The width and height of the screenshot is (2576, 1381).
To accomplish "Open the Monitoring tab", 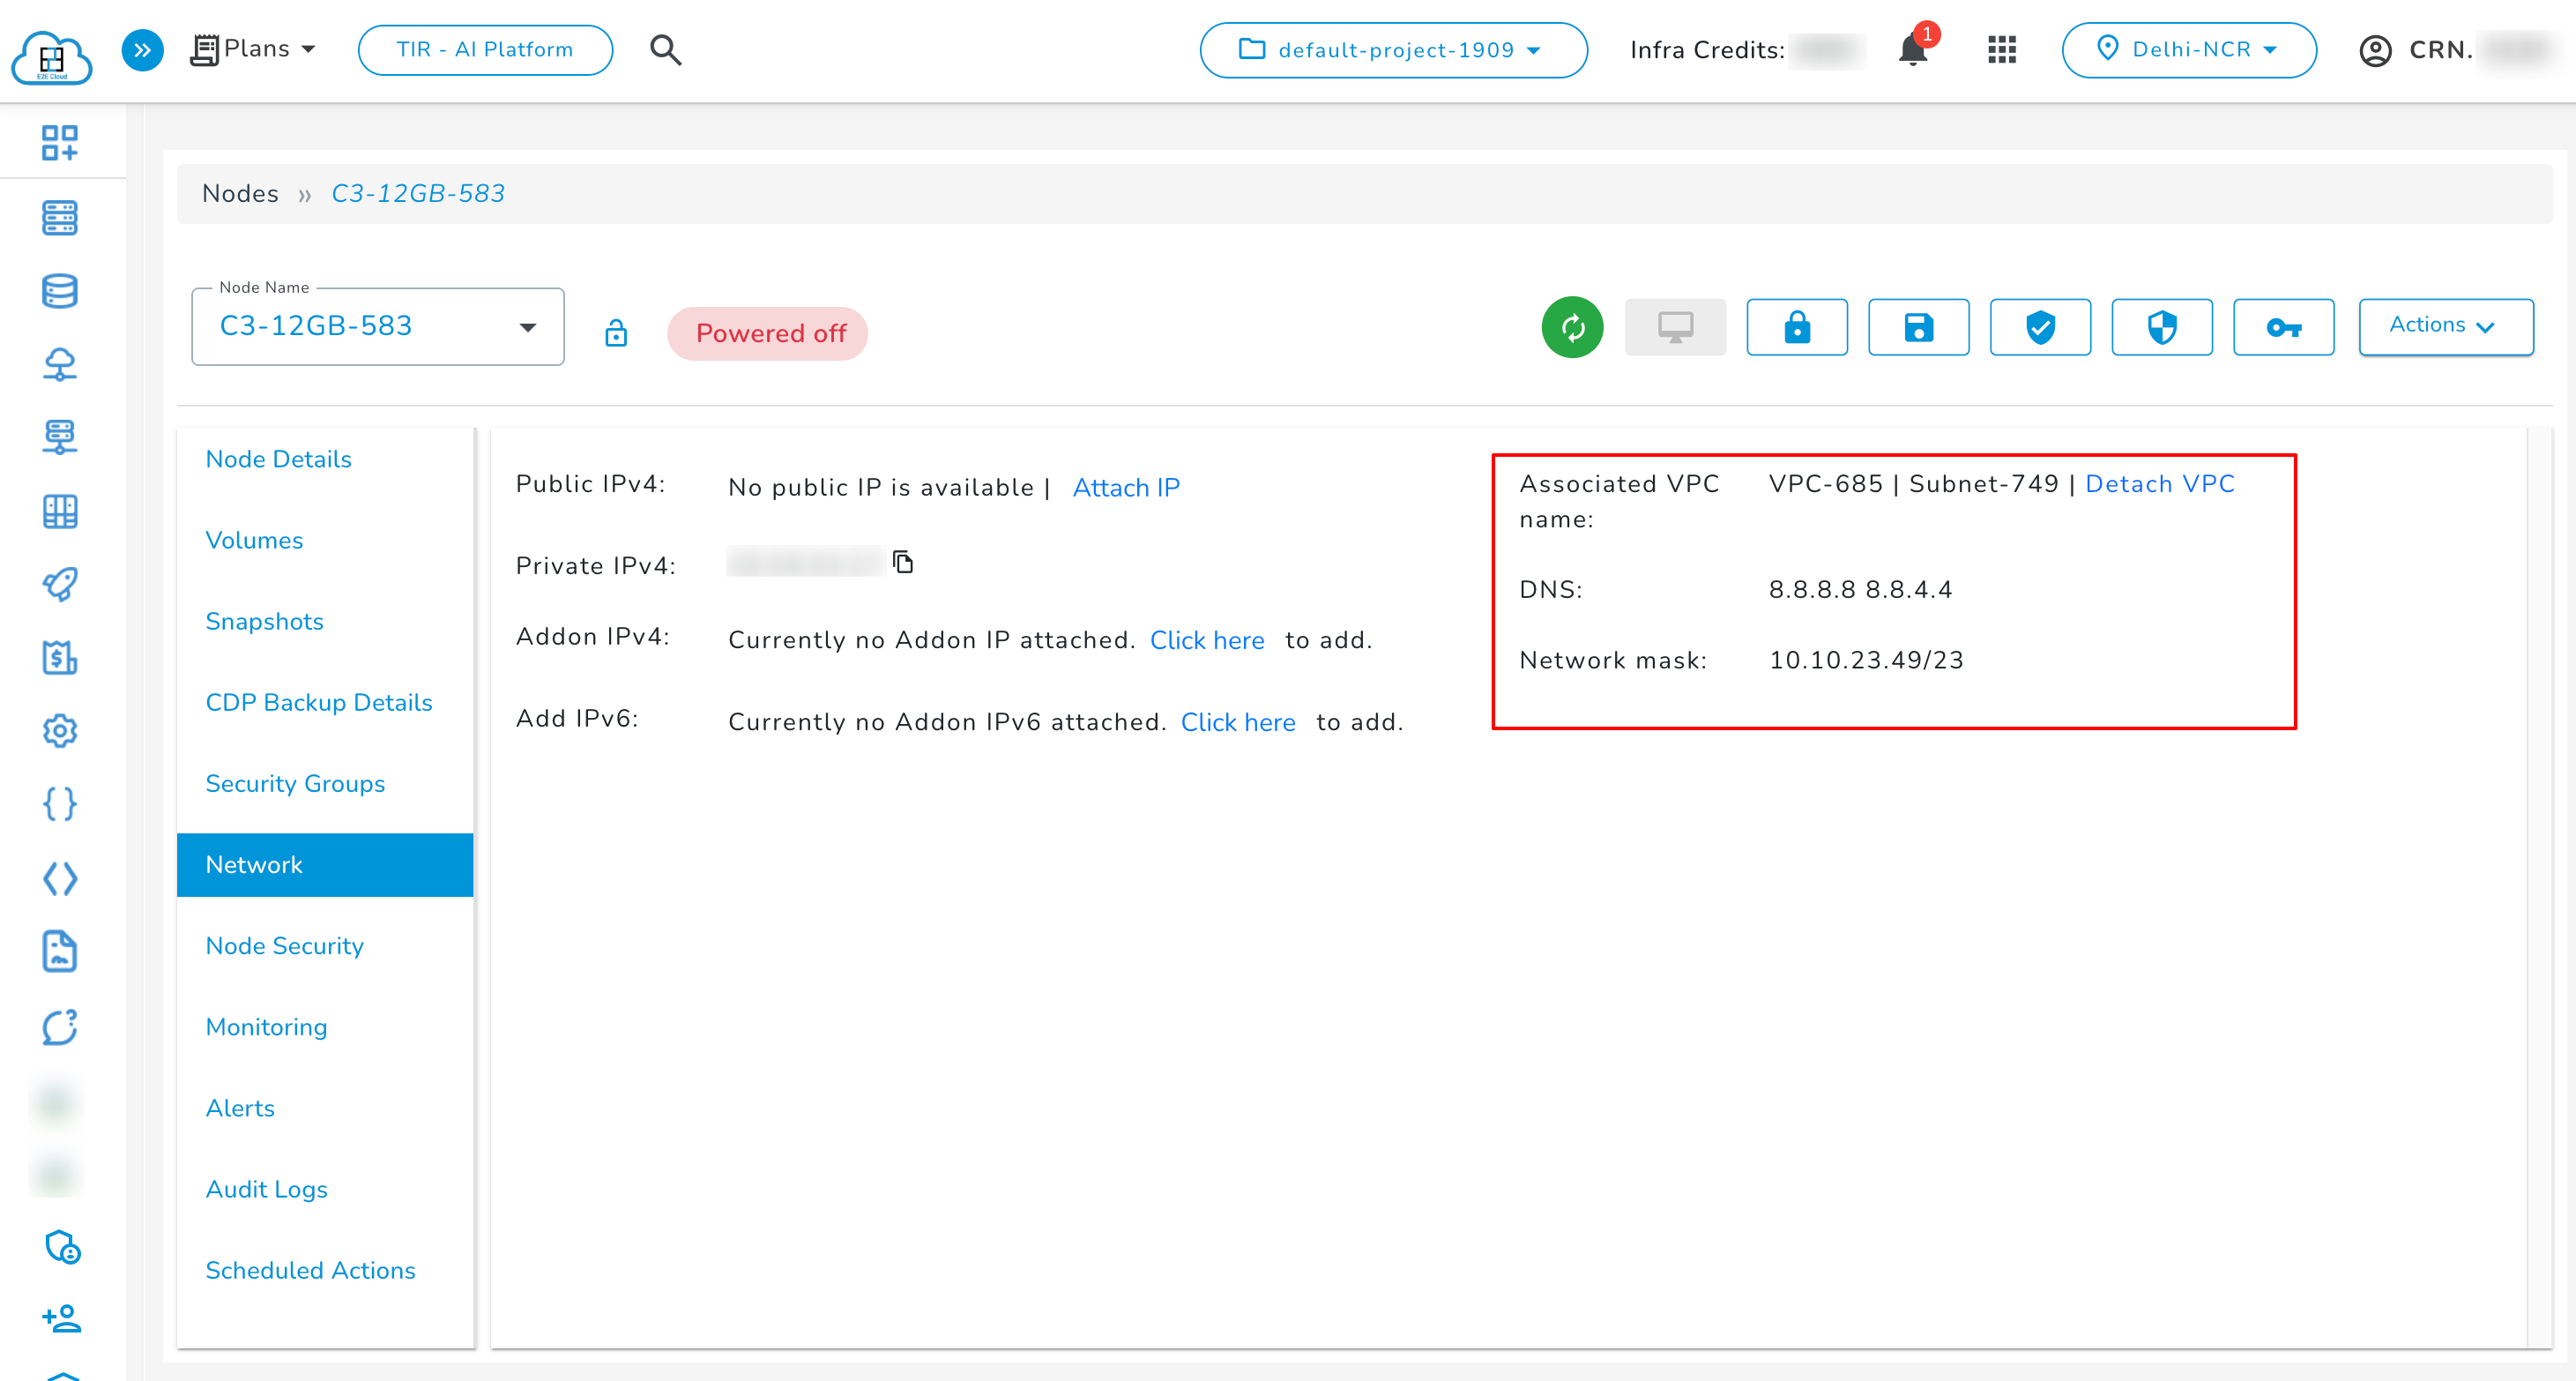I will [266, 1026].
